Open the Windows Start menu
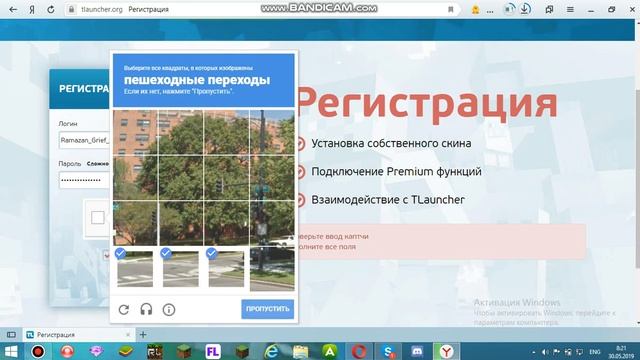 tap(11, 351)
